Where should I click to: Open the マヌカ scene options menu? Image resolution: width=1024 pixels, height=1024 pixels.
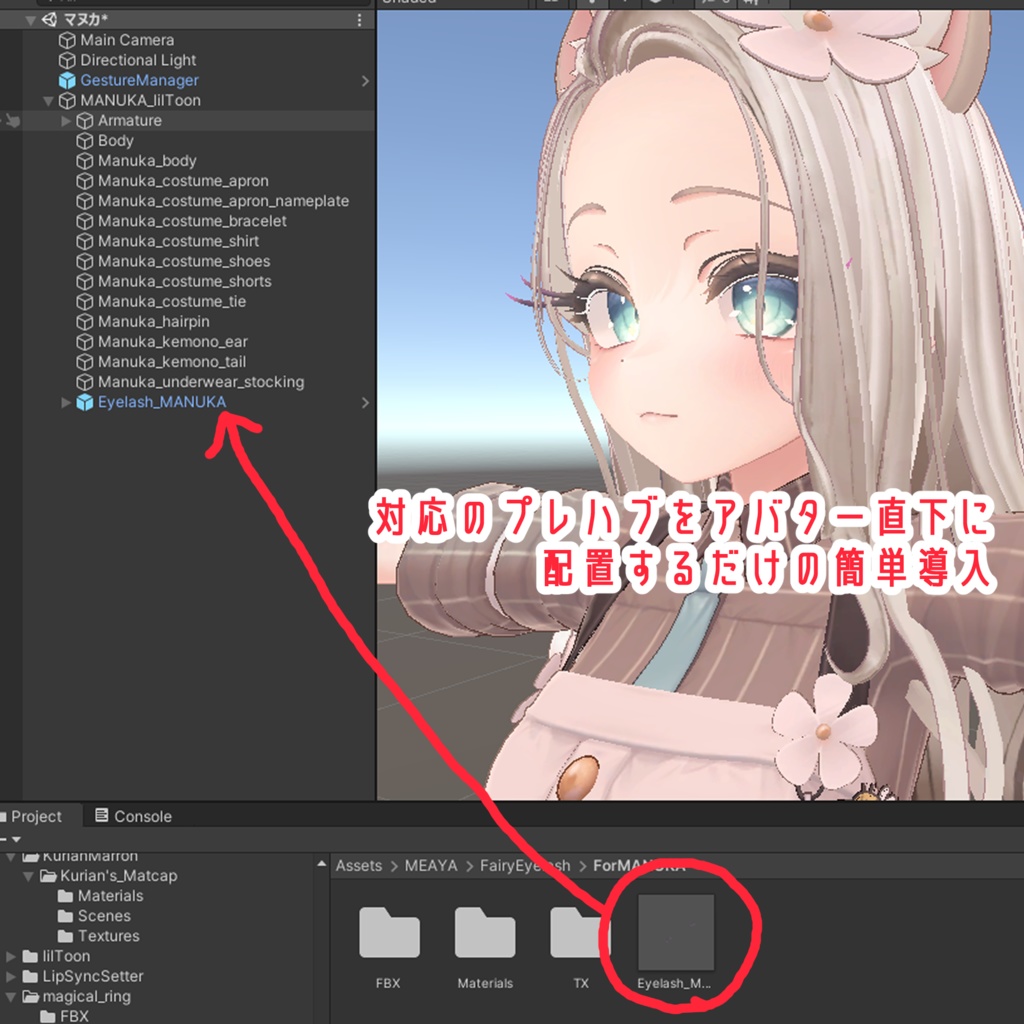pyautogui.click(x=359, y=20)
